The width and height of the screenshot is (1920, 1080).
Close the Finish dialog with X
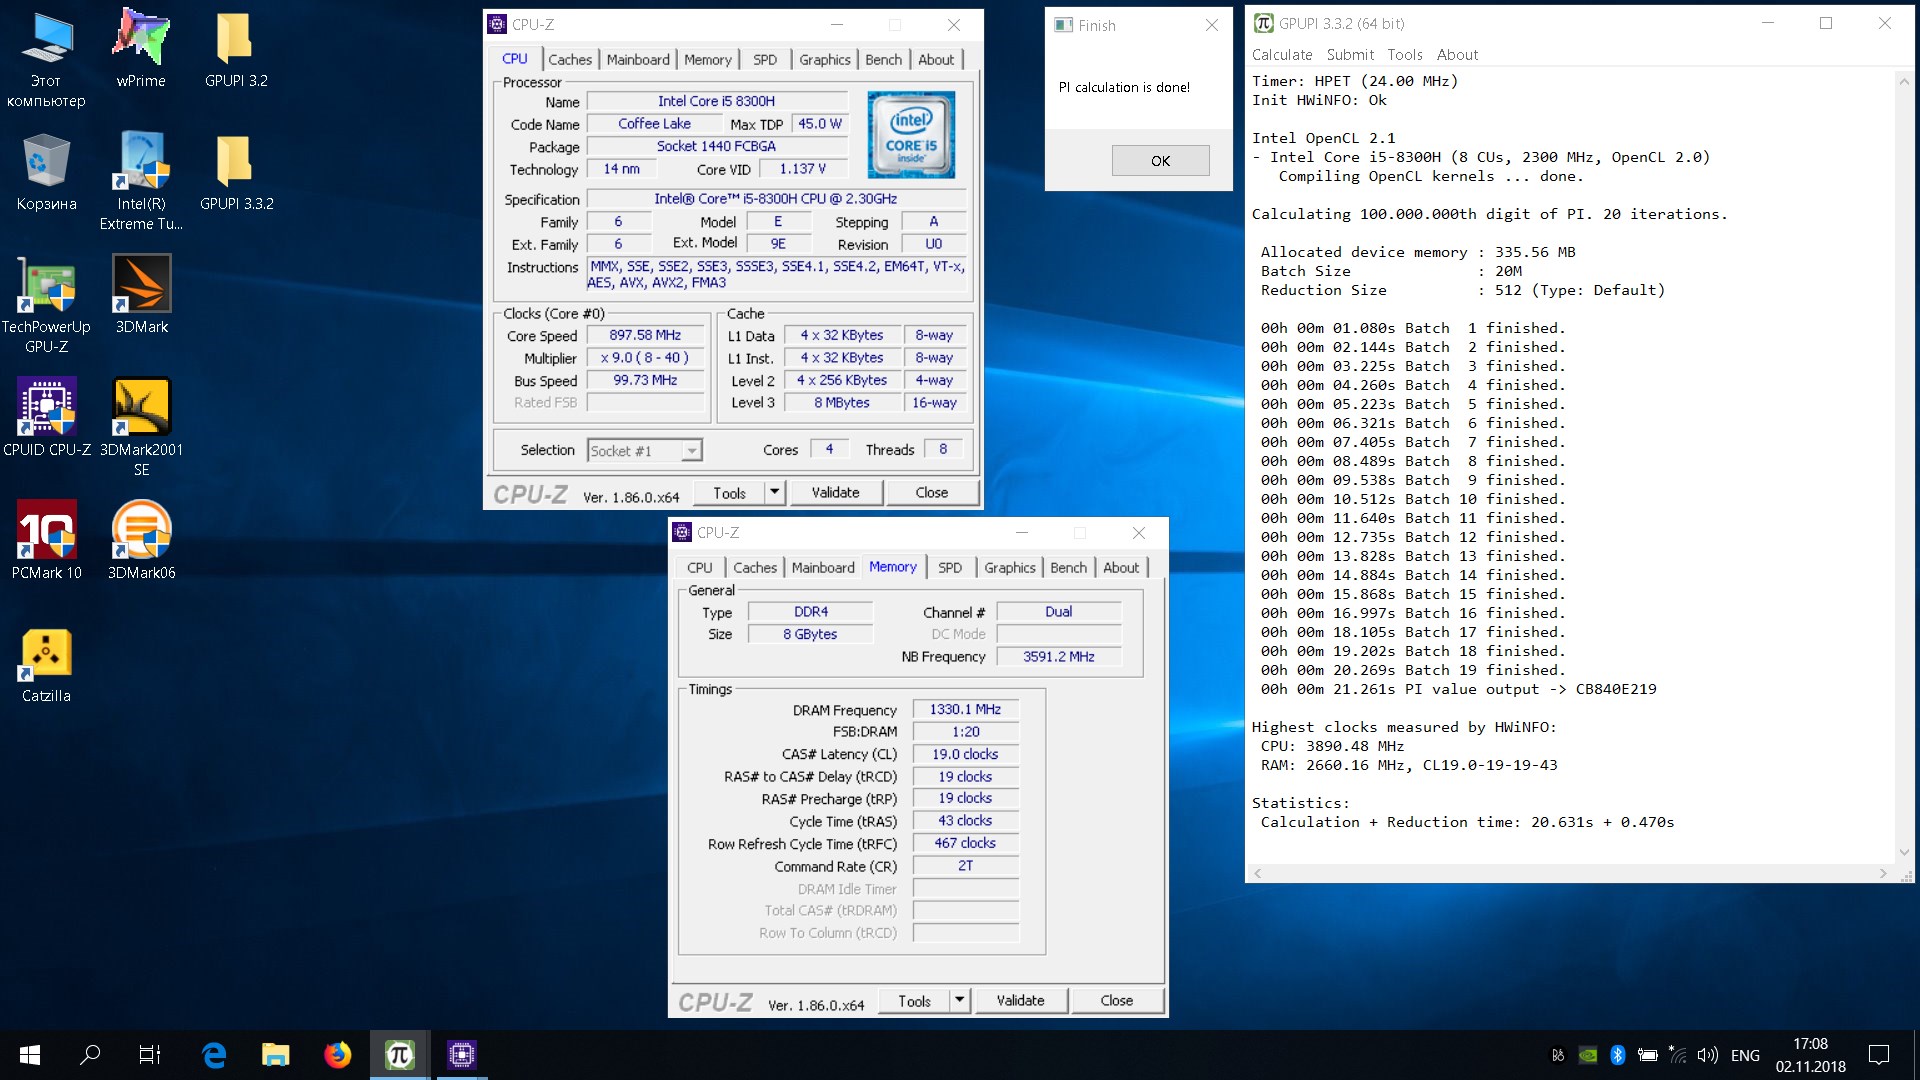pos(1212,26)
